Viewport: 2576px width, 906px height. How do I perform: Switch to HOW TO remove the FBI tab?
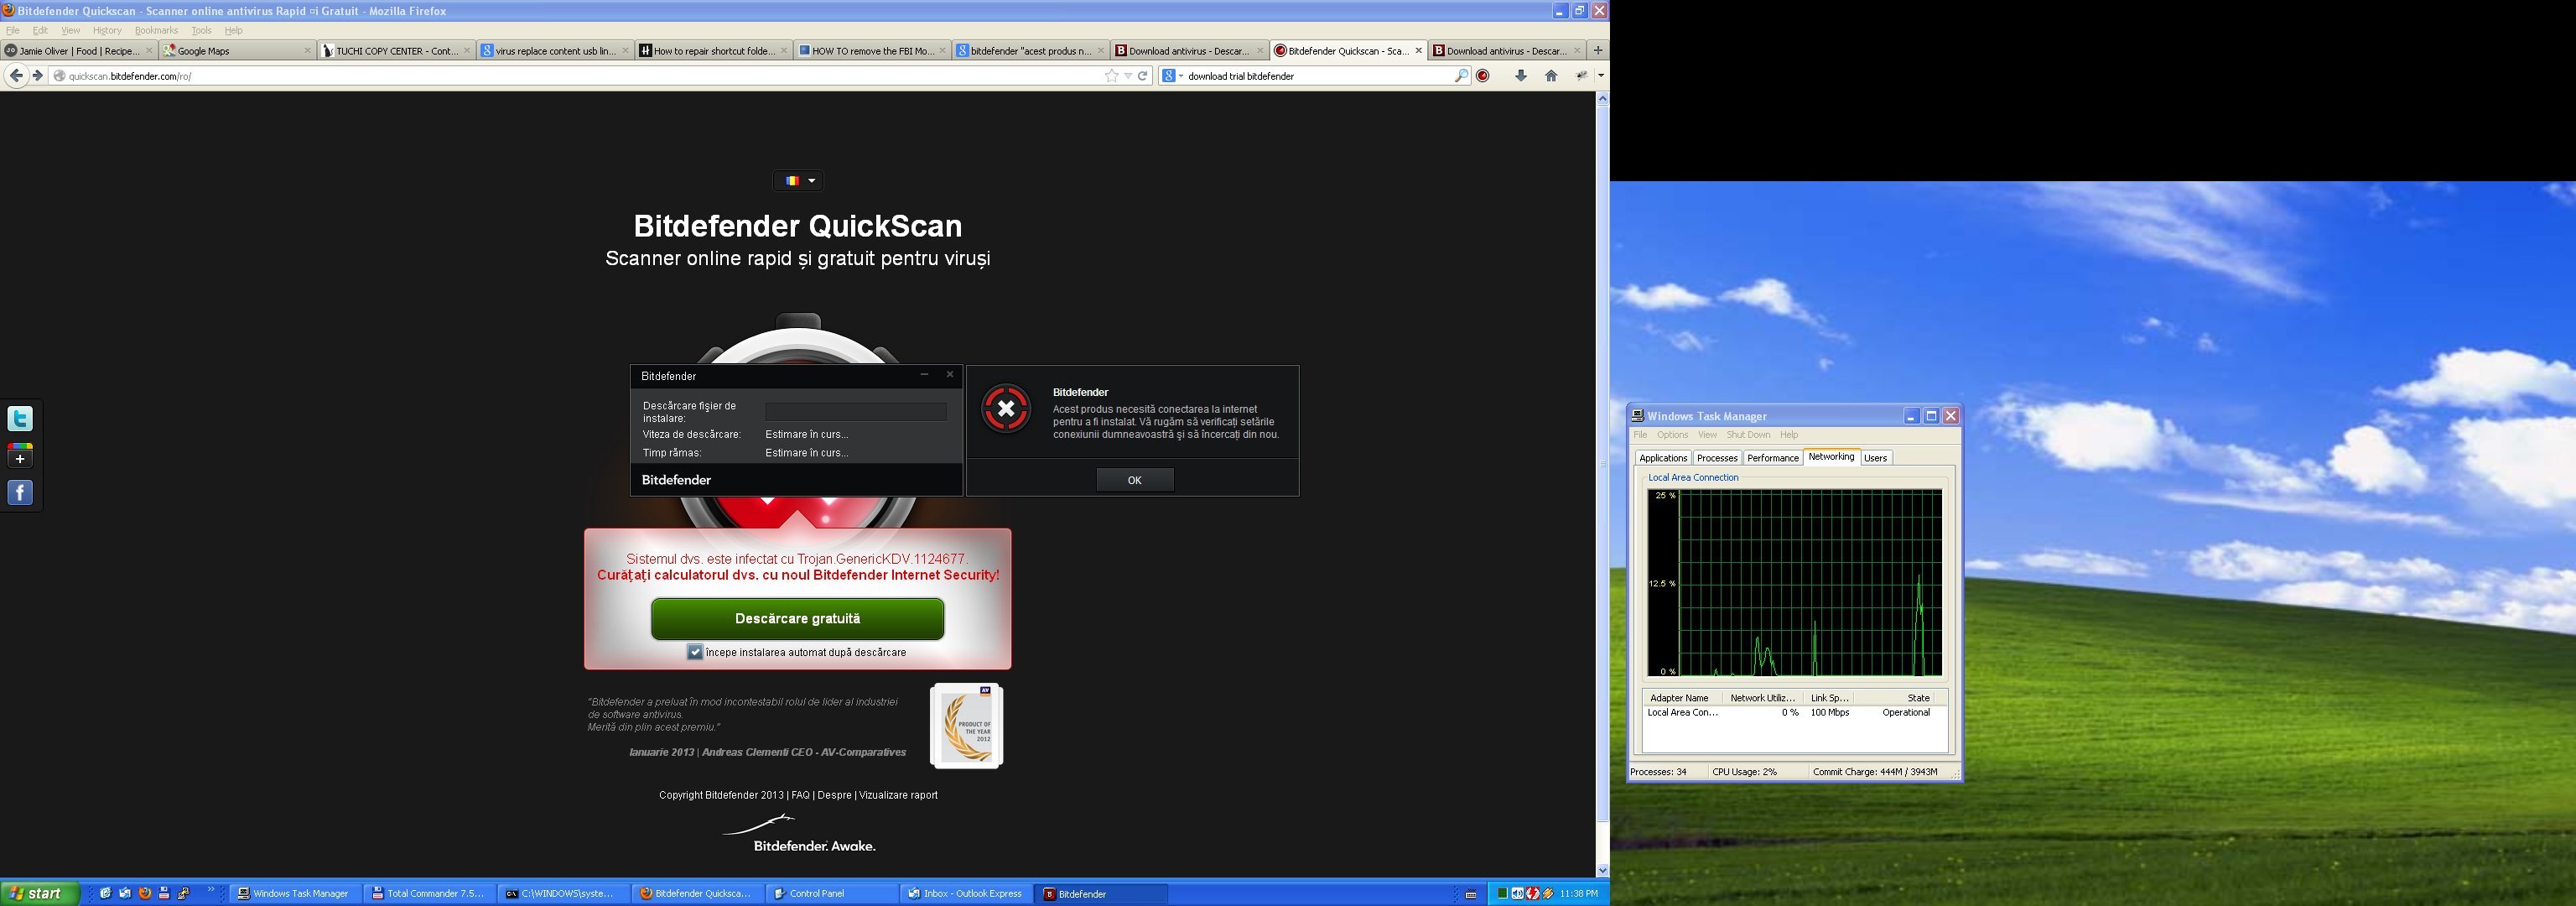coord(872,50)
